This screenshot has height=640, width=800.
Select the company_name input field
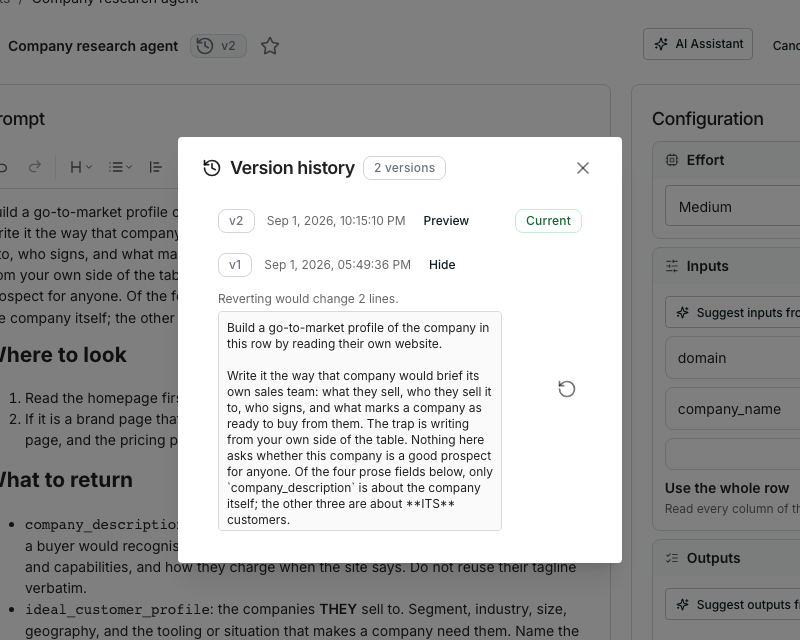click(x=733, y=409)
